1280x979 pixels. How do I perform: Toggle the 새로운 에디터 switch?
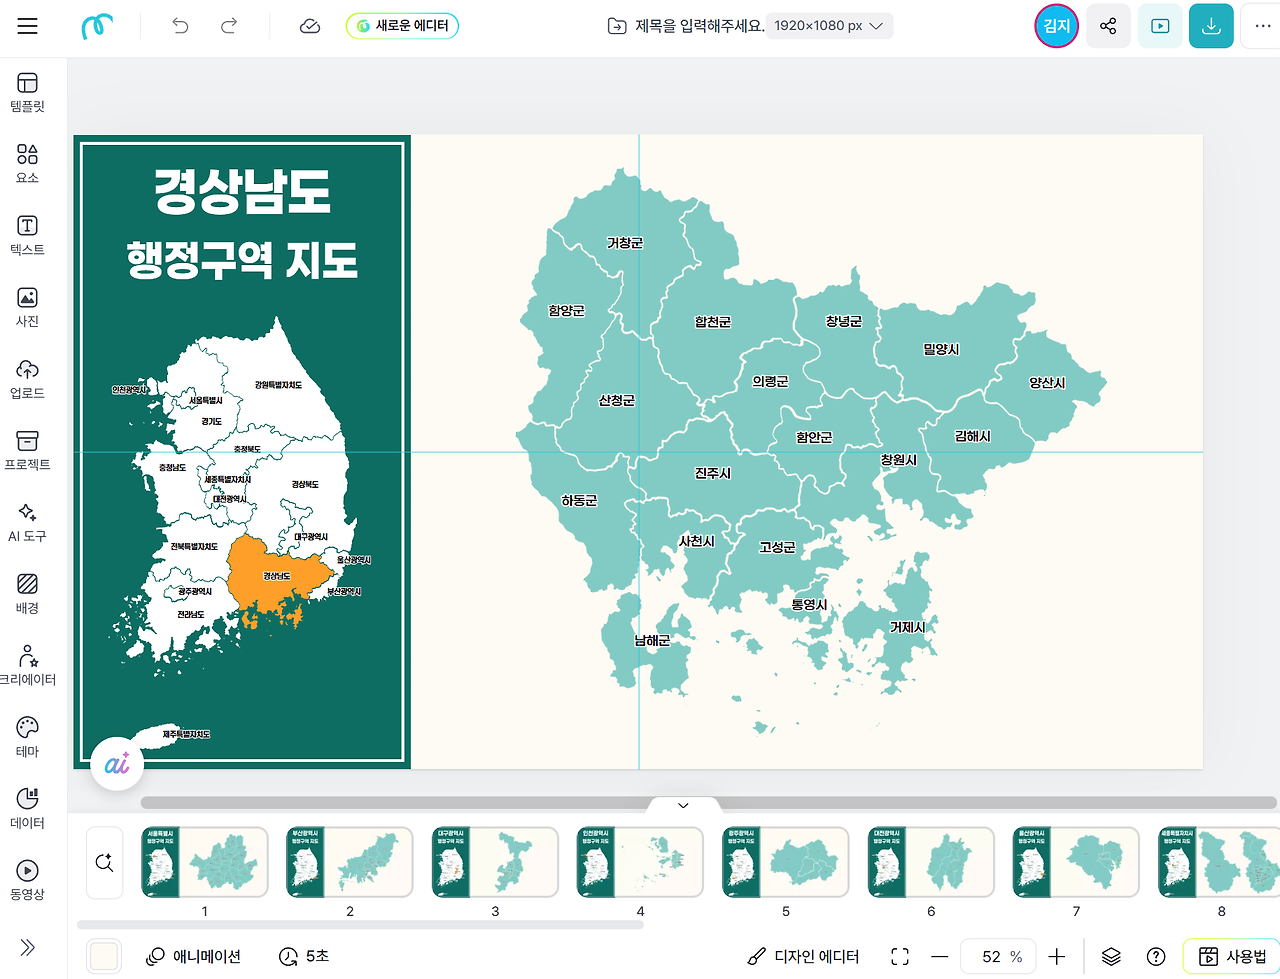[x=402, y=26]
